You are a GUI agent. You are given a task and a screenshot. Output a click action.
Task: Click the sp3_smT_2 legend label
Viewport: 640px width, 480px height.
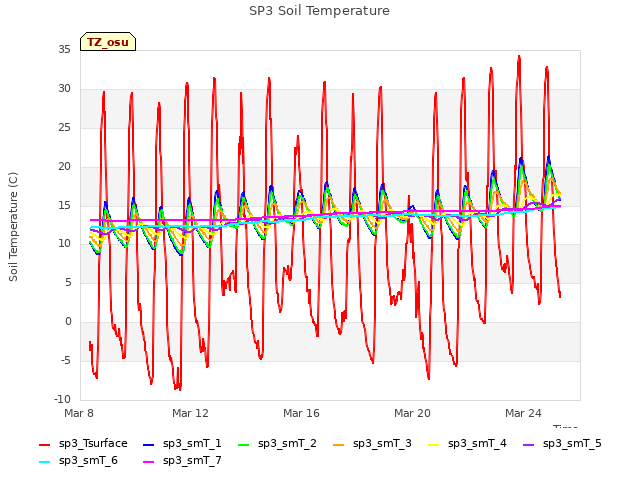tap(287, 443)
